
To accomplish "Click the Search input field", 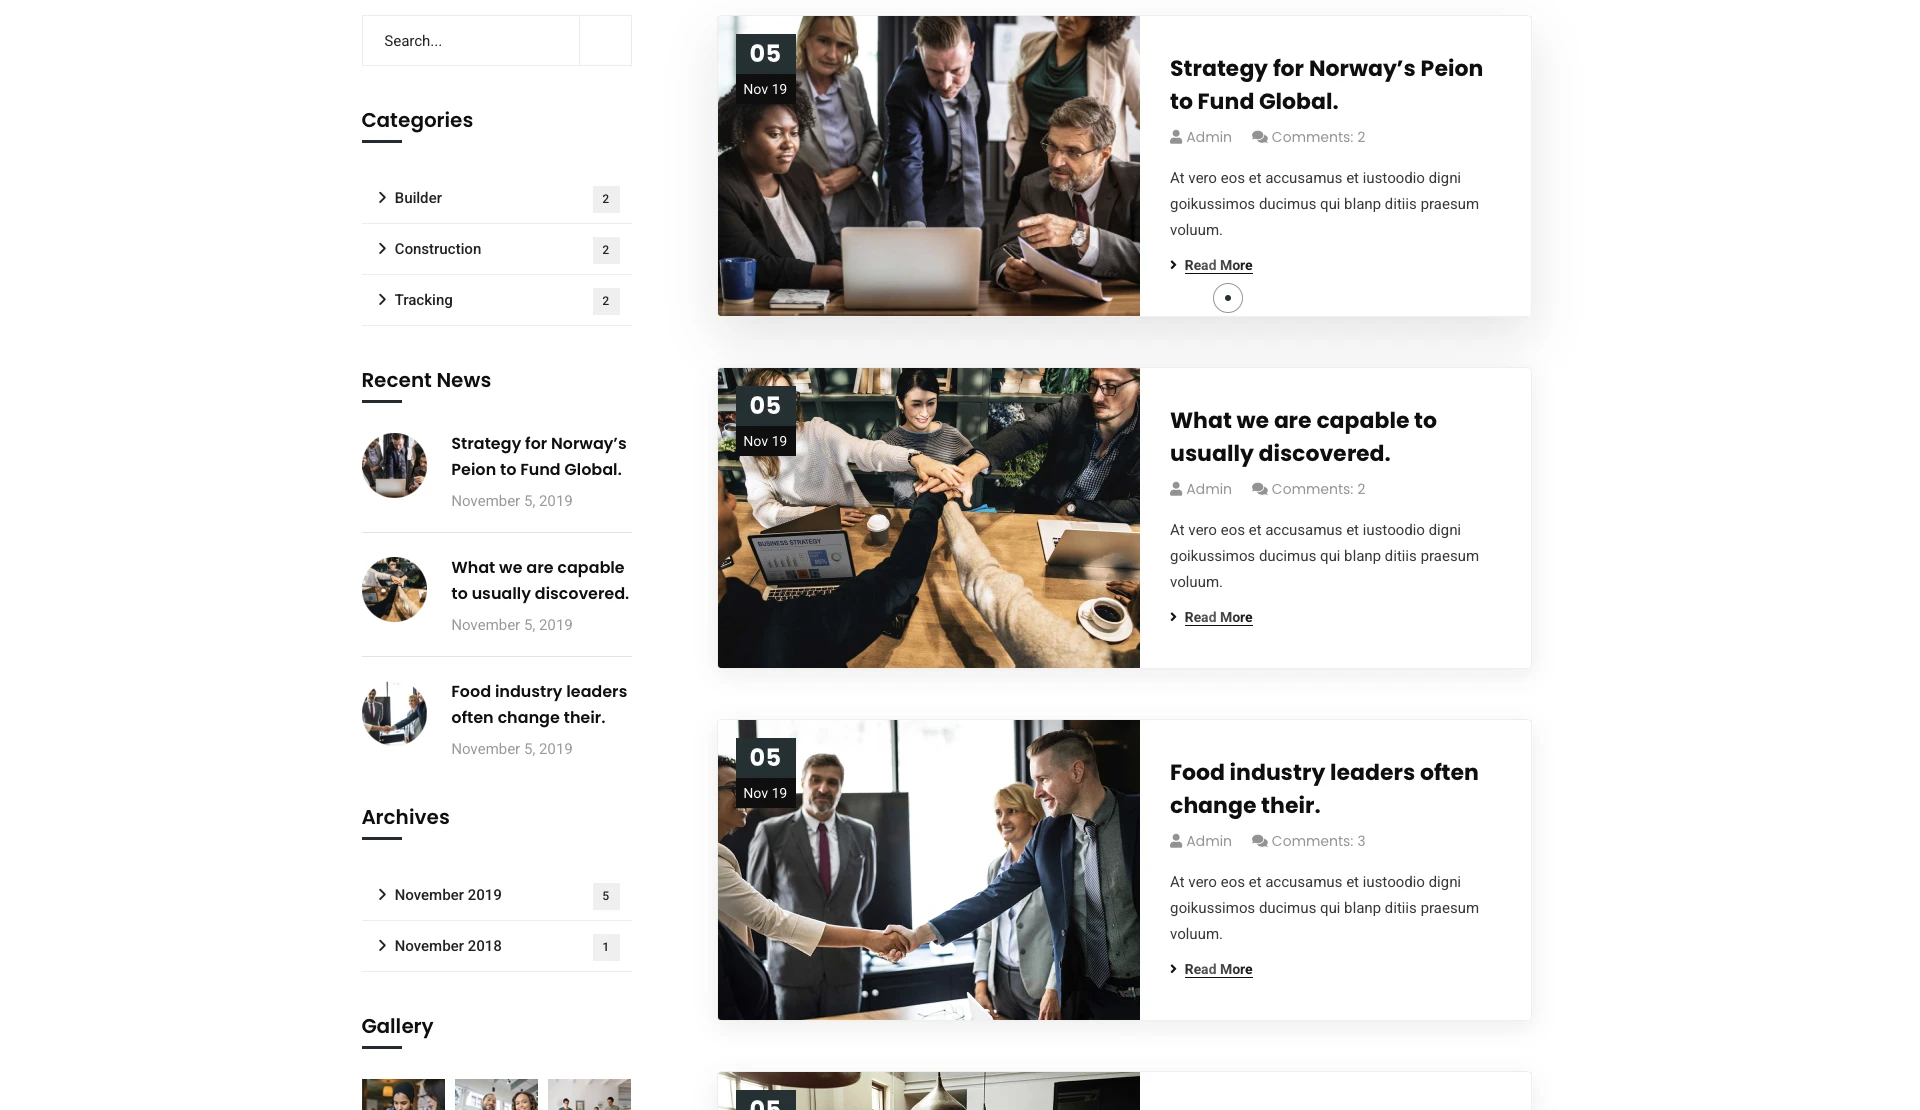I will coord(471,41).
